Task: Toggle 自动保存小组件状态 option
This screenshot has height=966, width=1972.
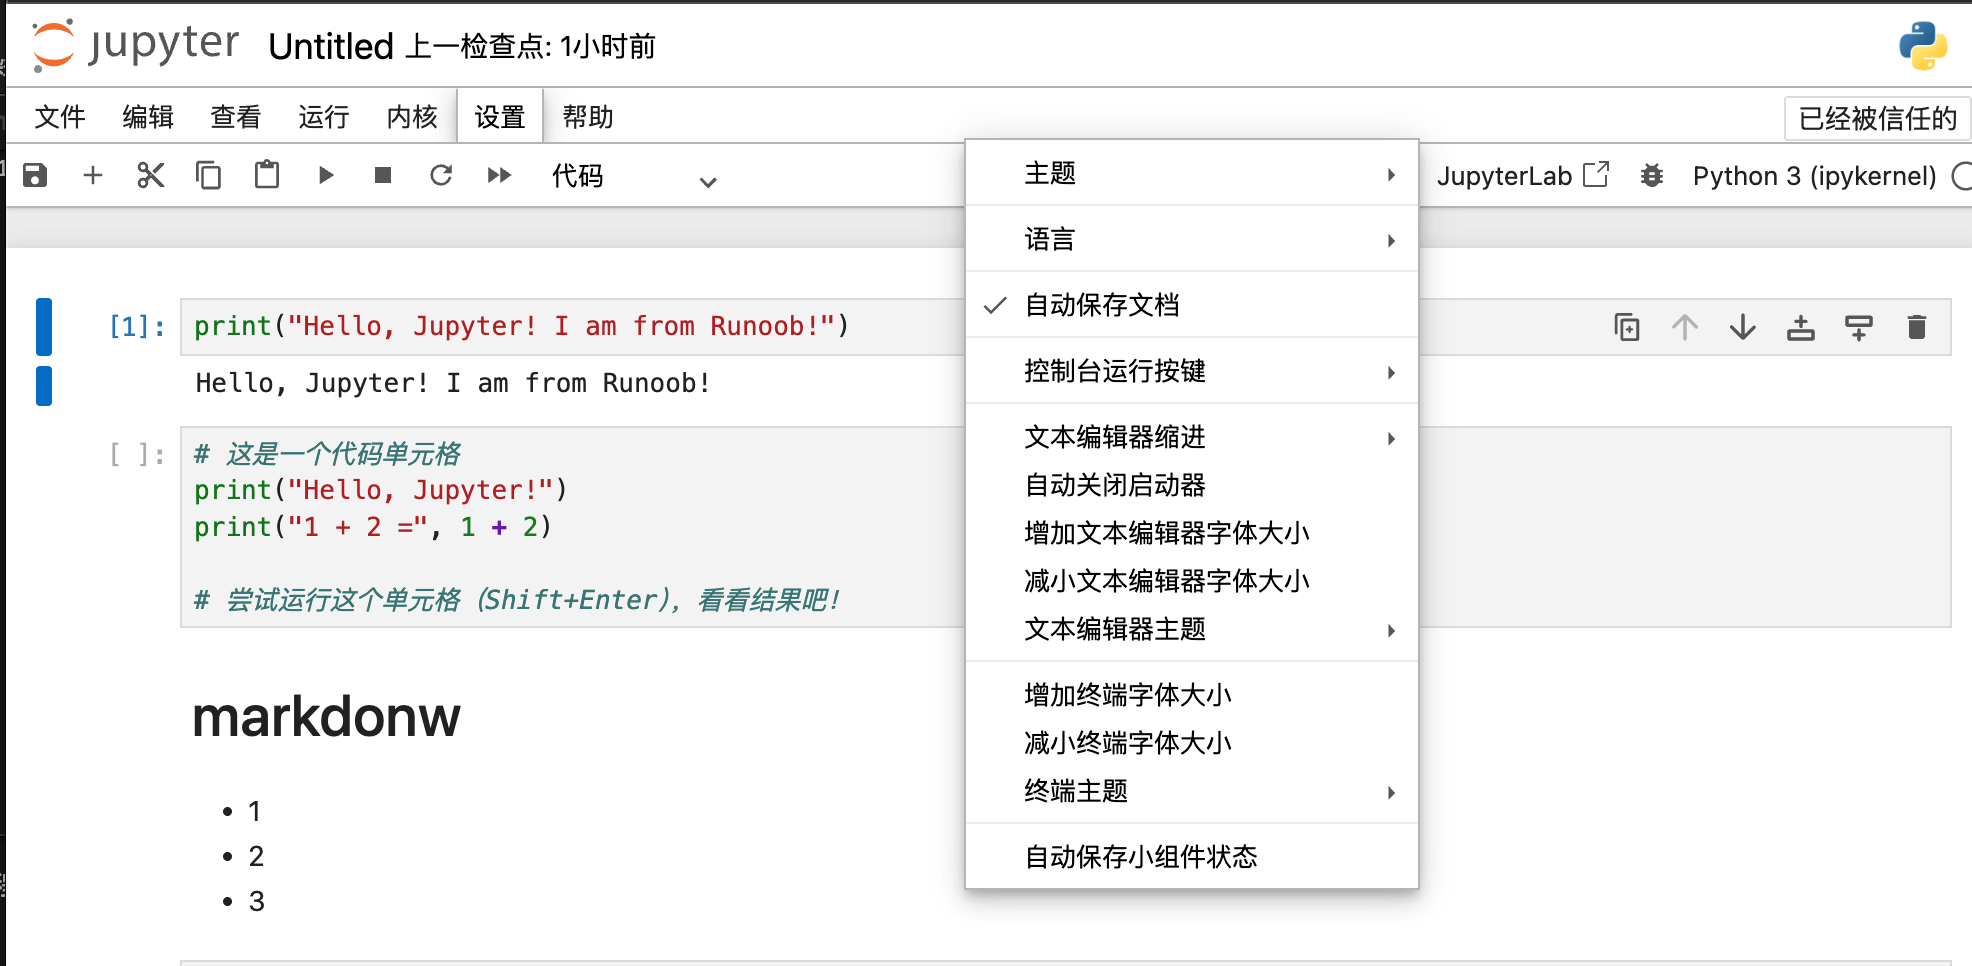Action: click(1192, 857)
